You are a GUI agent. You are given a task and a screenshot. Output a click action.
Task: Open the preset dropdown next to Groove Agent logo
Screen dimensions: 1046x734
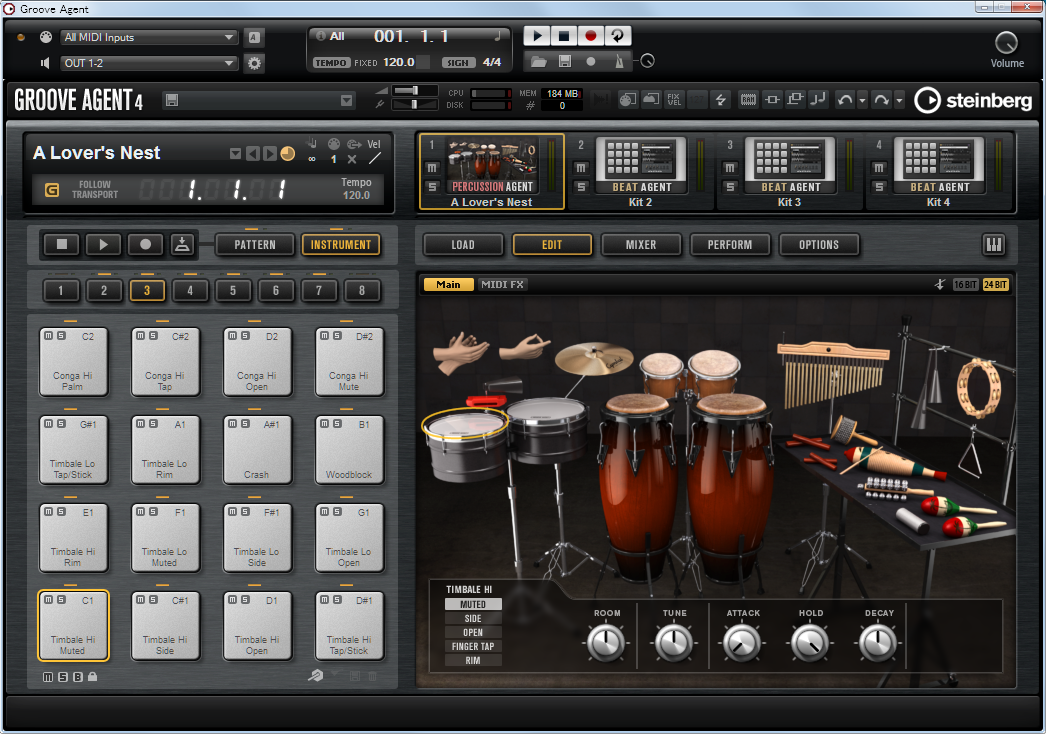[346, 100]
